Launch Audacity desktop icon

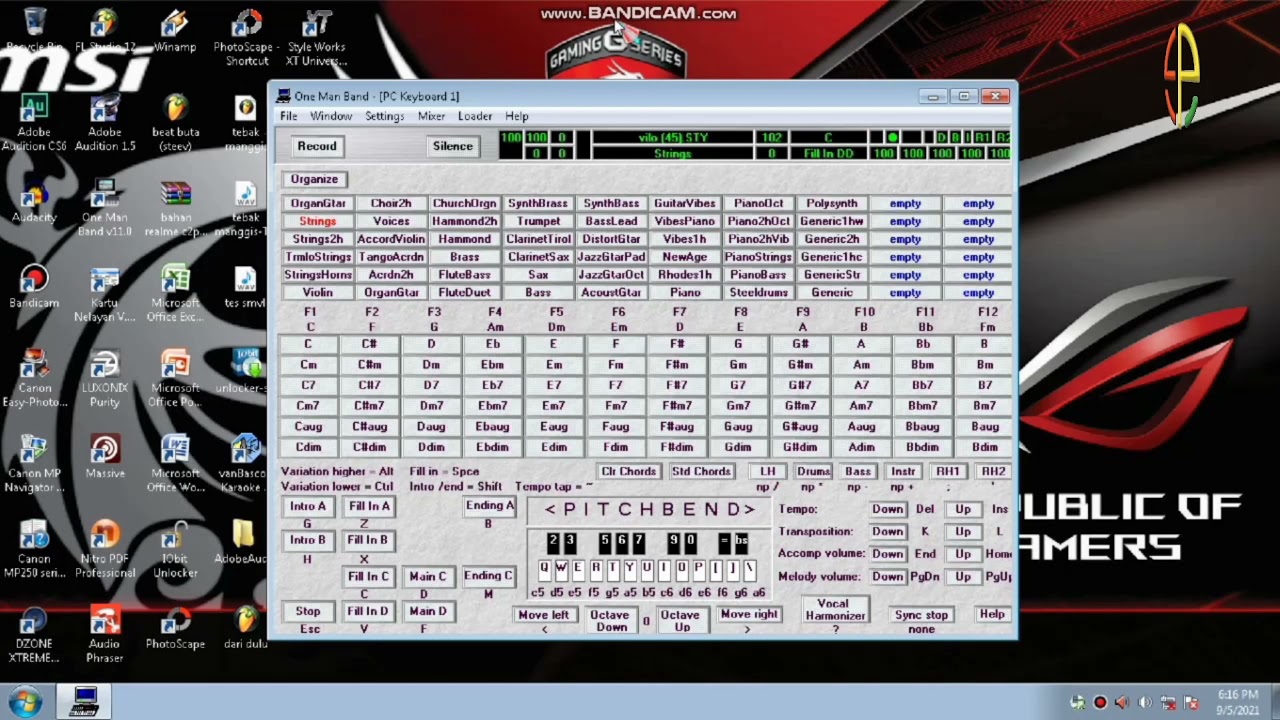(x=34, y=201)
